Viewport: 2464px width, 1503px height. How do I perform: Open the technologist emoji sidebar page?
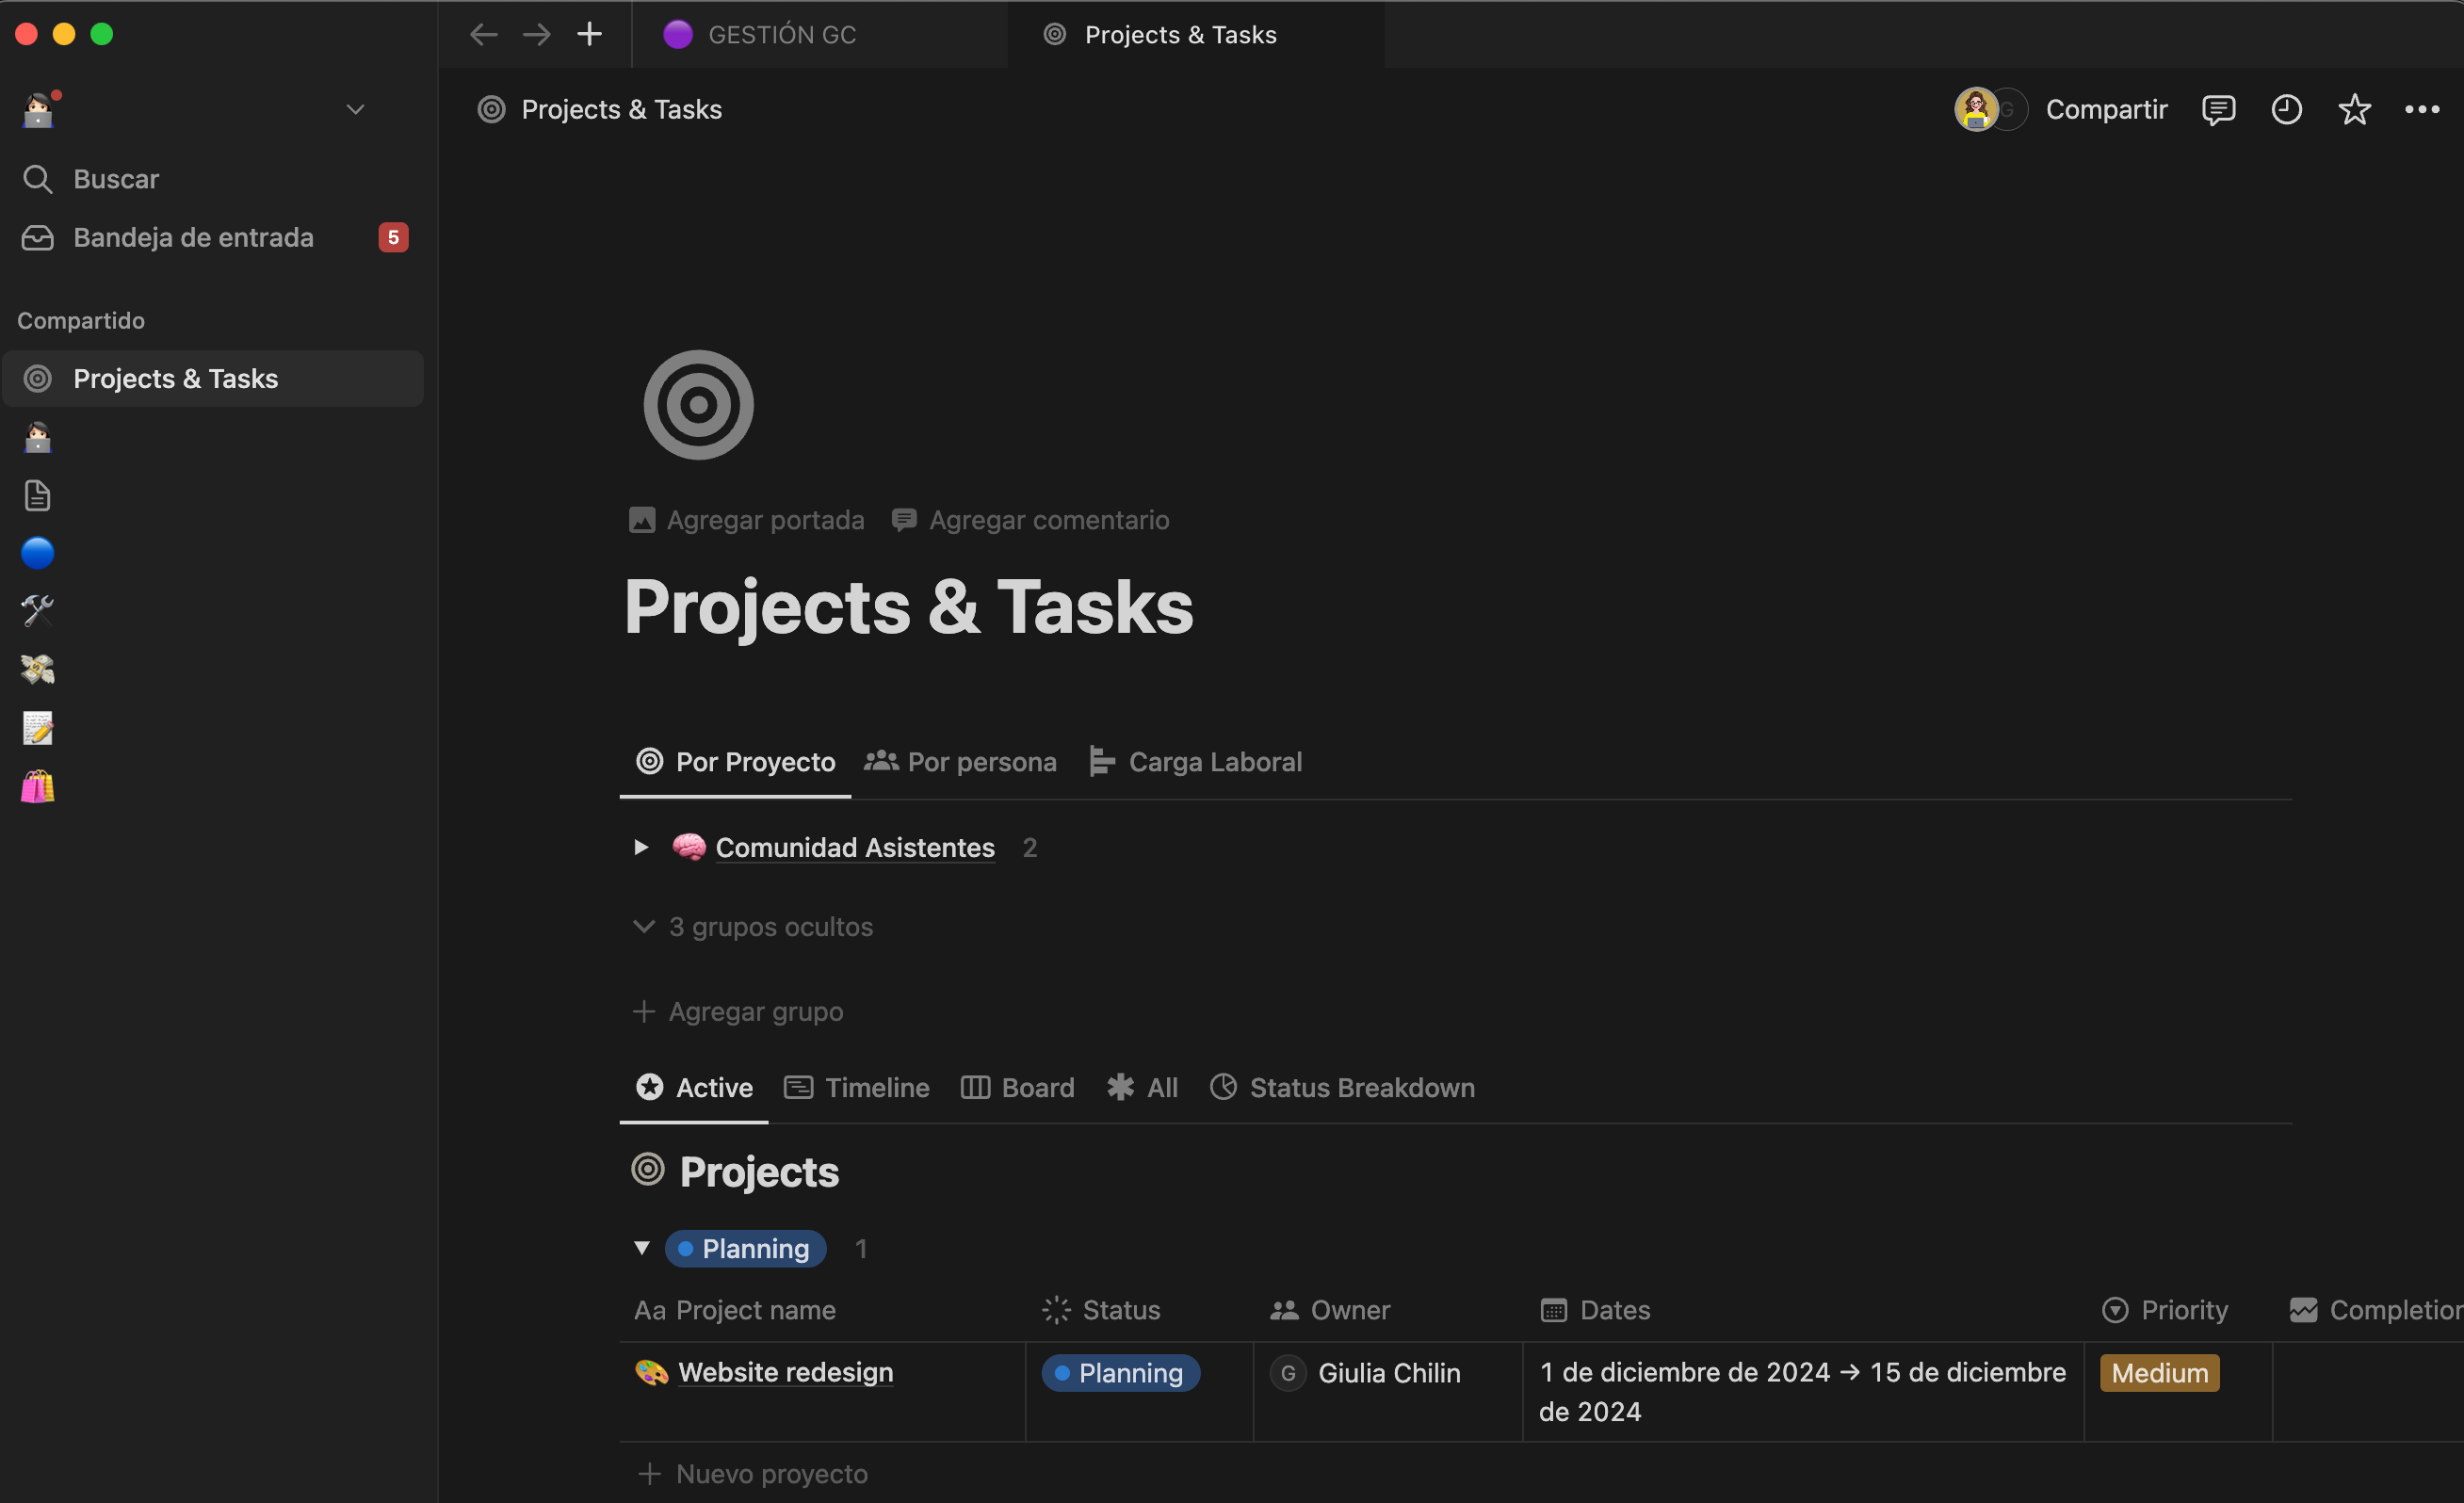[x=38, y=437]
